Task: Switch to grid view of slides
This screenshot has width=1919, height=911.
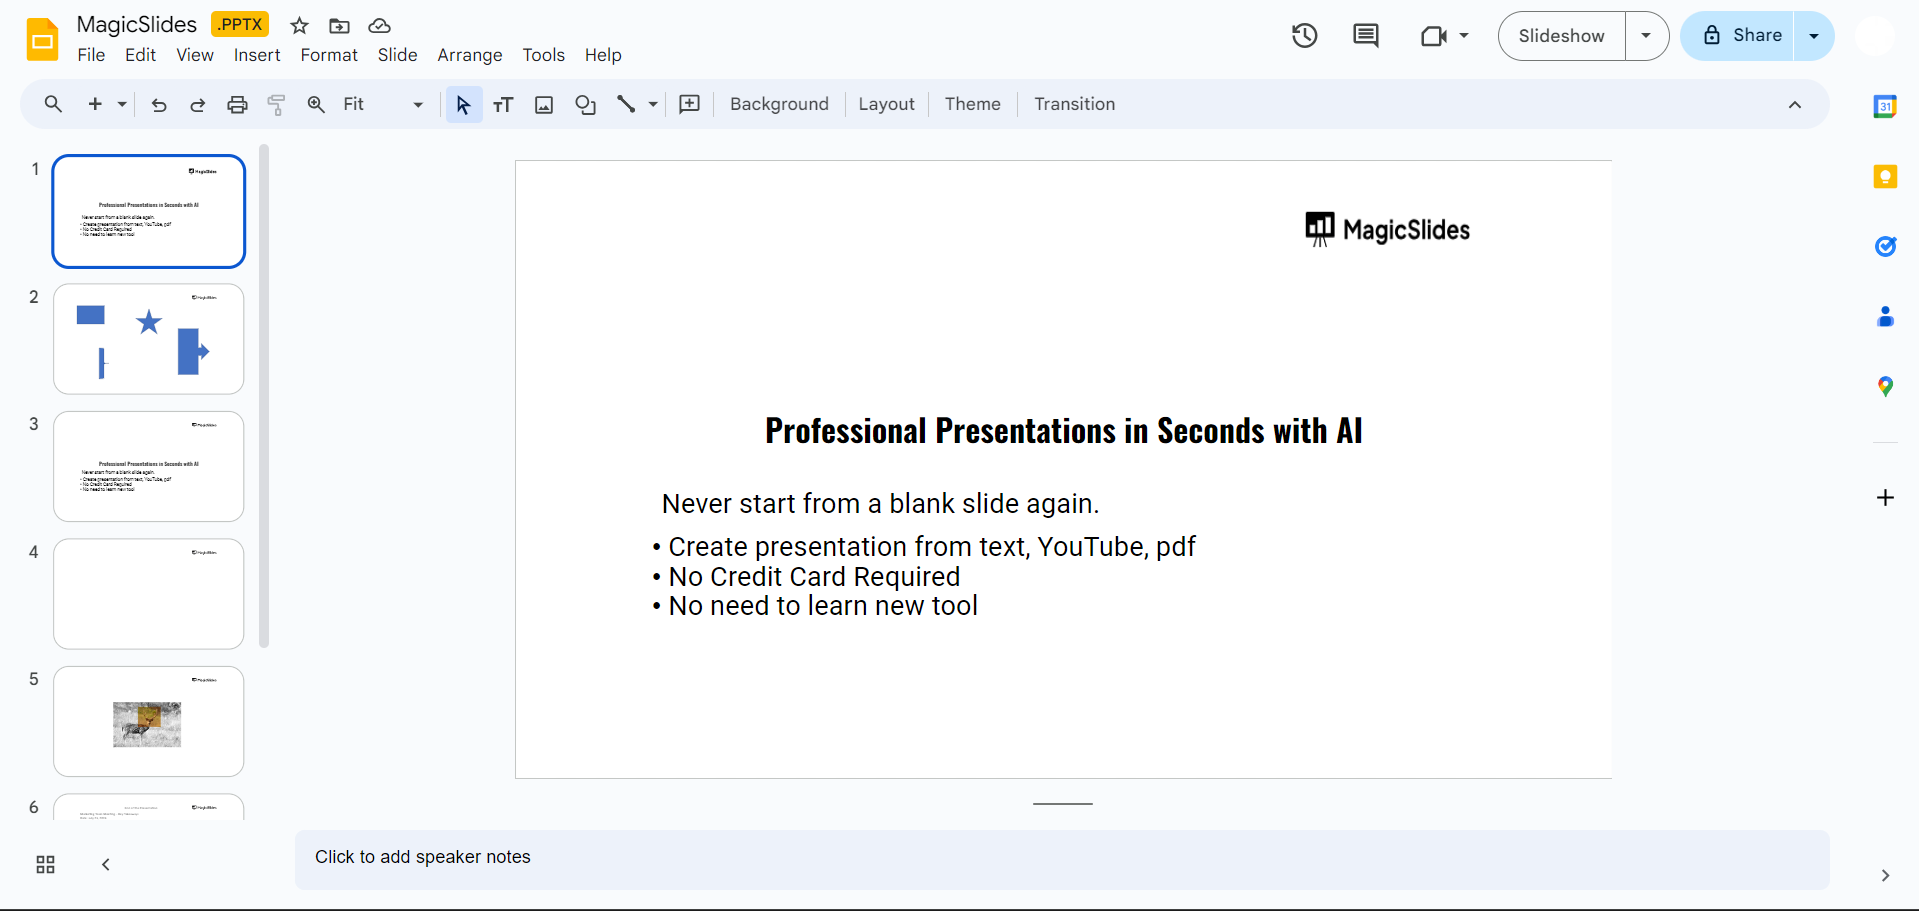Action: coord(45,865)
